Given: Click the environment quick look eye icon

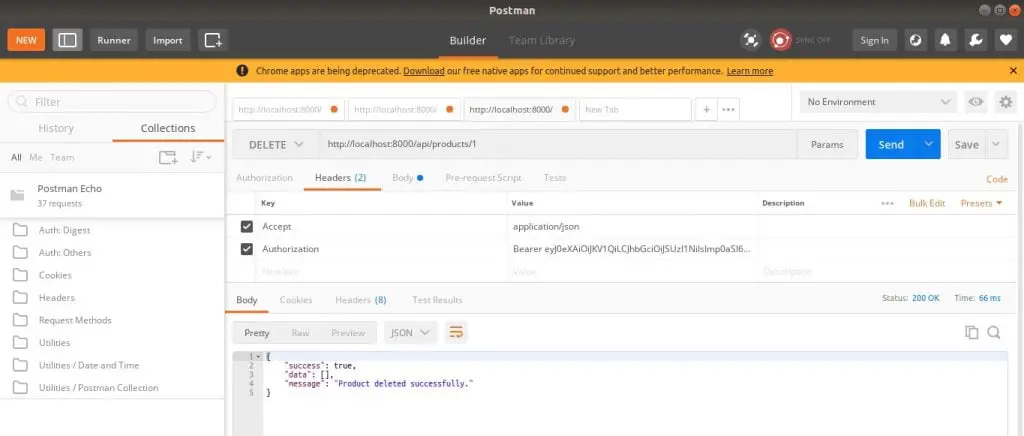Looking at the screenshot, I should 976,102.
